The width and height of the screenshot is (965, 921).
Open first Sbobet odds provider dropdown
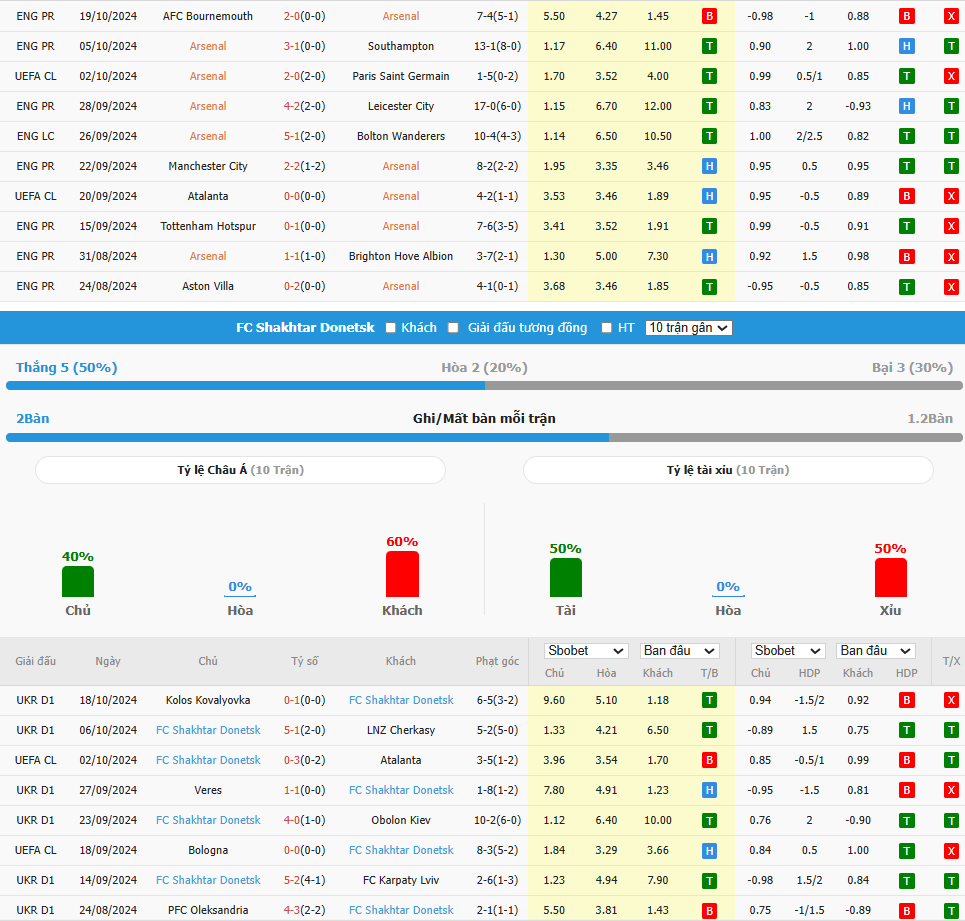(586, 651)
